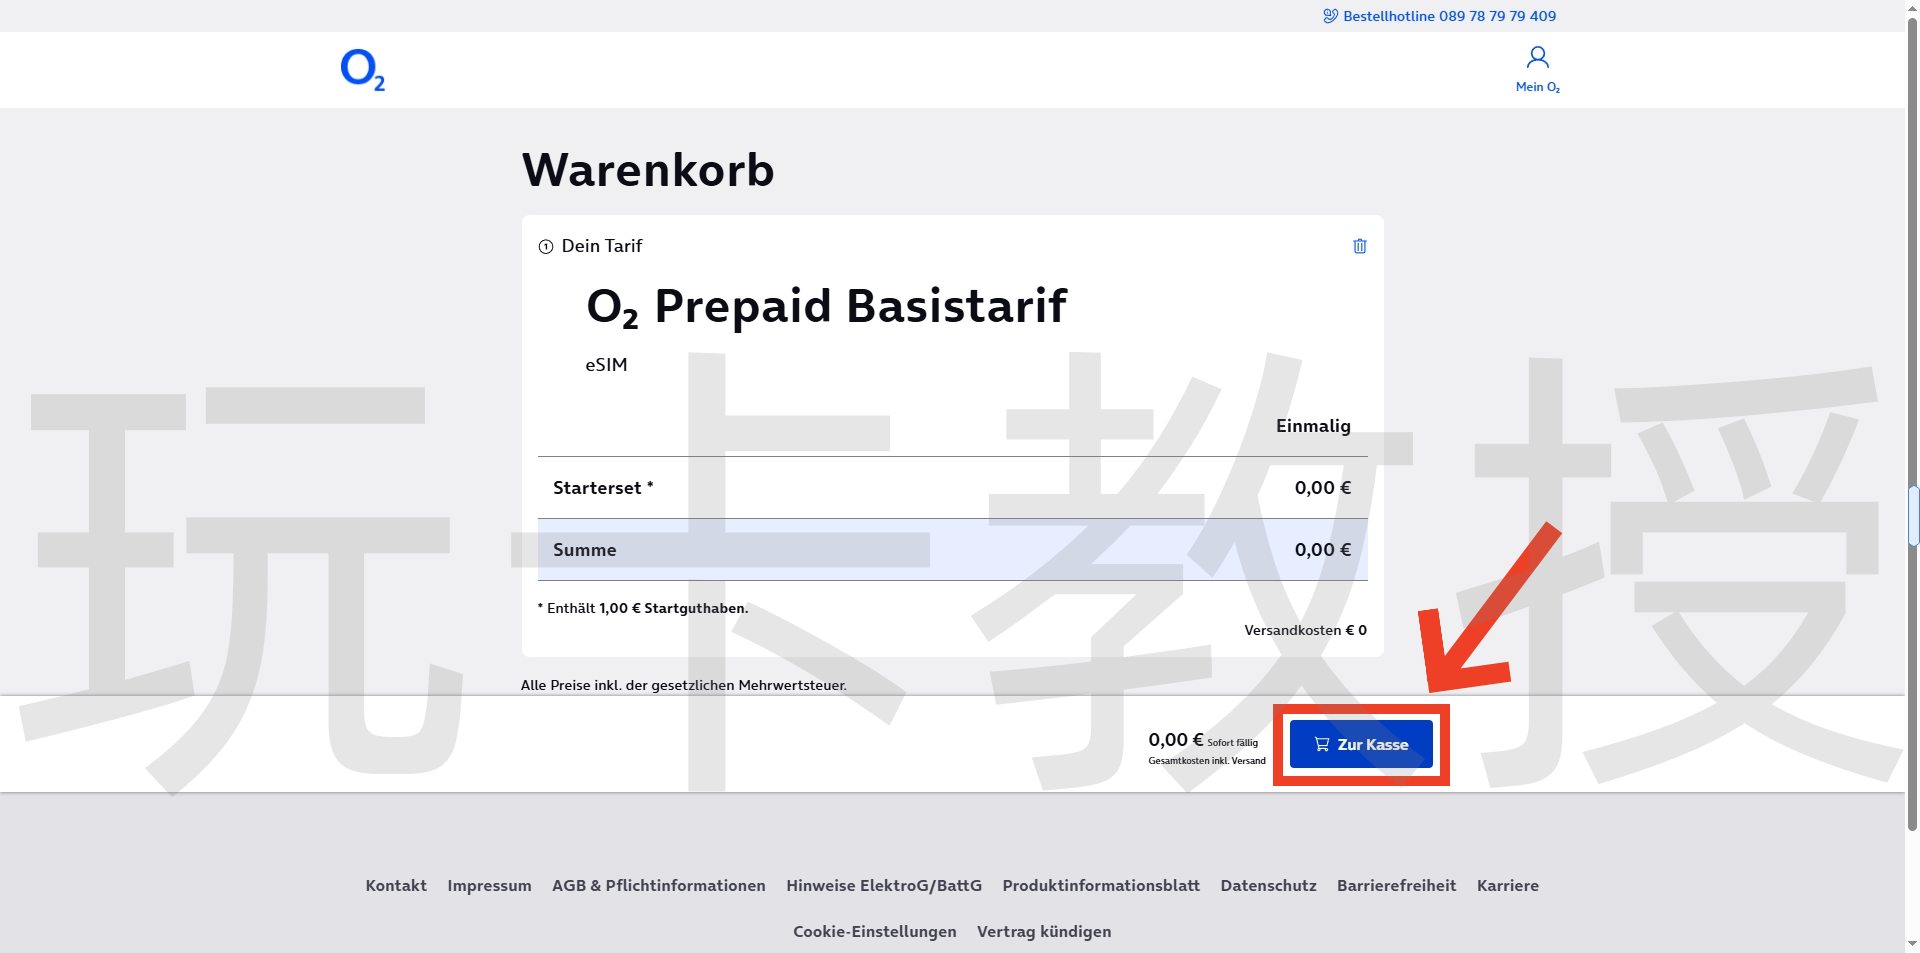
Task: Open the Barrierefreiheit link
Action: [1396, 885]
